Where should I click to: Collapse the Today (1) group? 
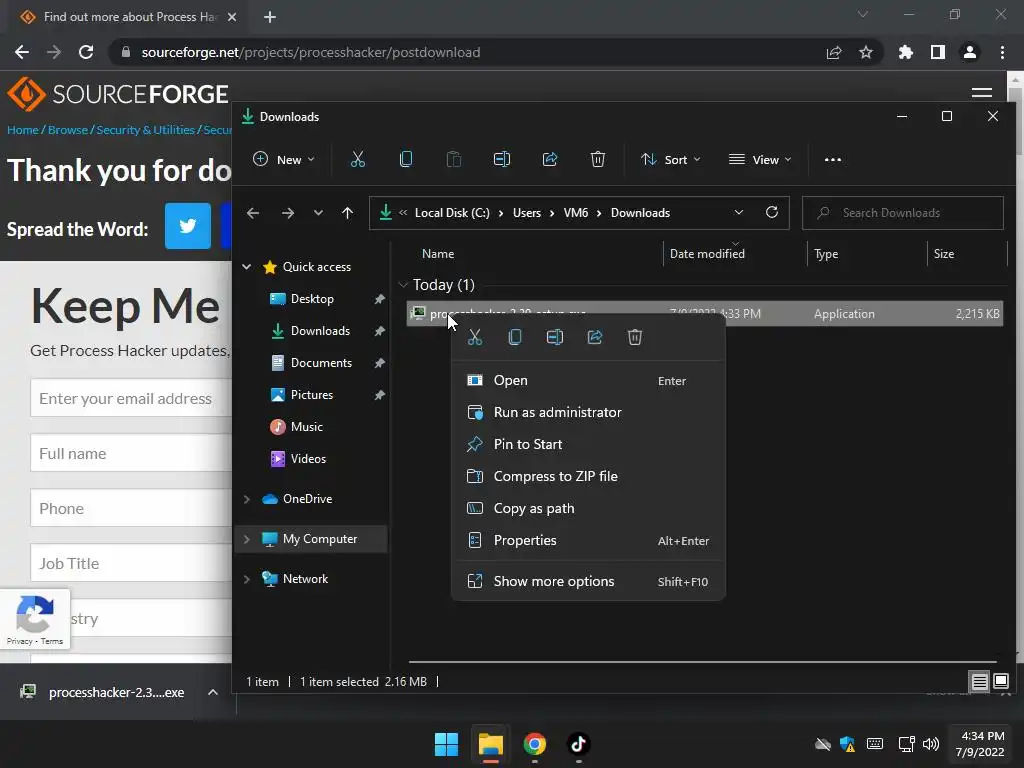pyautogui.click(x=403, y=285)
